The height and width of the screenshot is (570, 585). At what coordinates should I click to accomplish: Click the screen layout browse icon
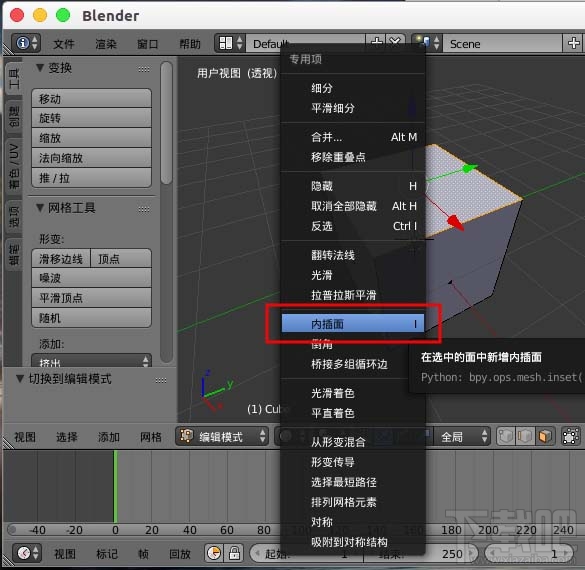tap(230, 43)
